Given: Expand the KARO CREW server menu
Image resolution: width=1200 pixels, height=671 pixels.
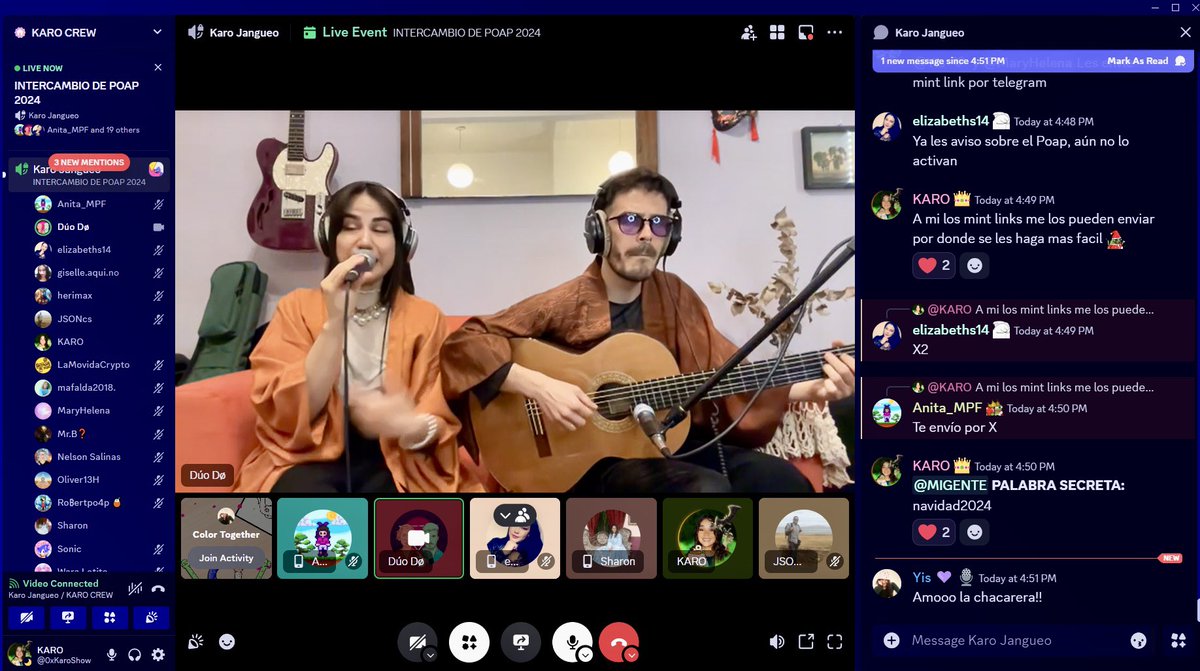Looking at the screenshot, I should click(157, 32).
